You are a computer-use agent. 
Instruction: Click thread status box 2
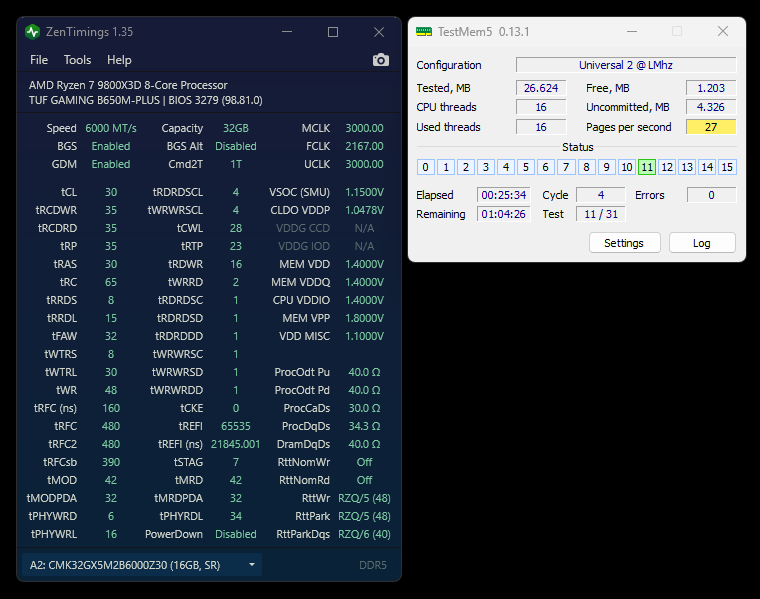tap(466, 167)
